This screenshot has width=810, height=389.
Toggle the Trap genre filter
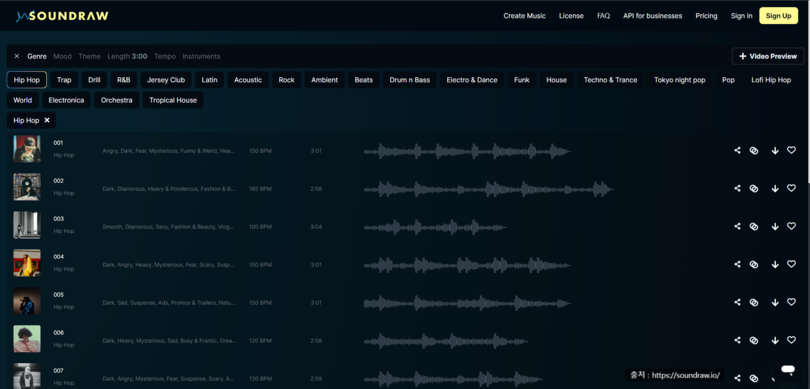64,80
